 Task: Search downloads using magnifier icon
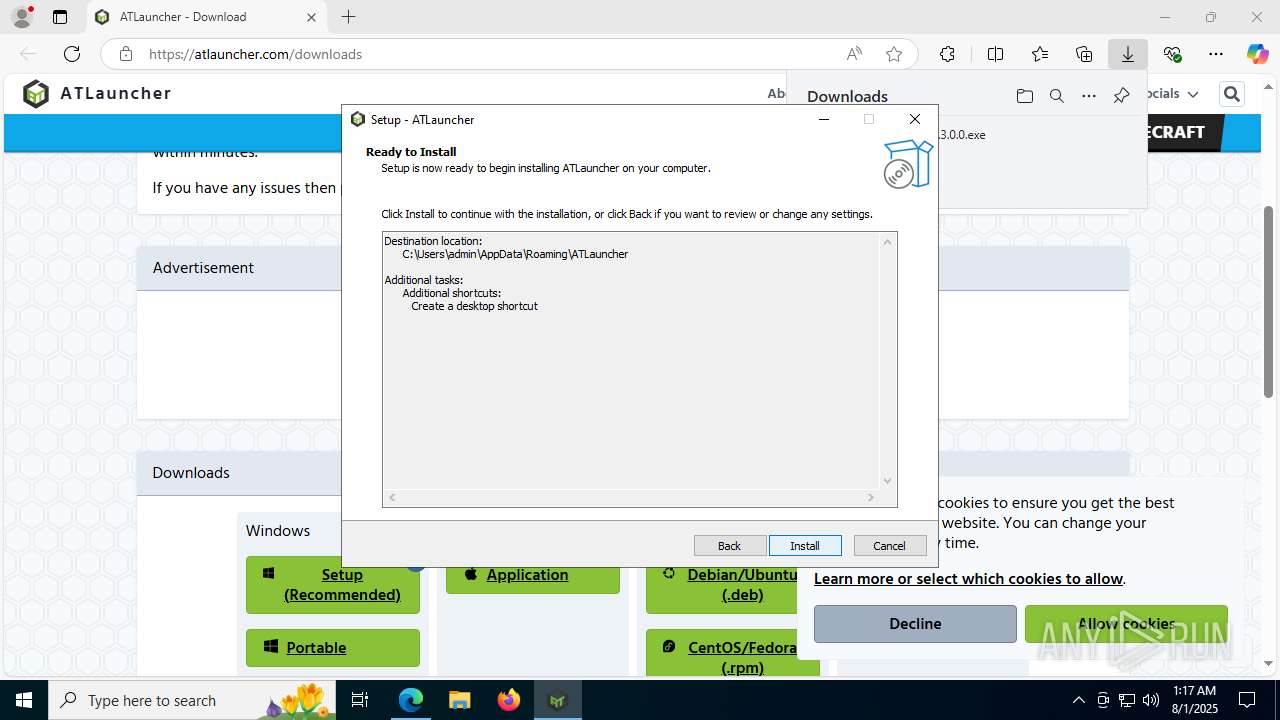point(1056,96)
